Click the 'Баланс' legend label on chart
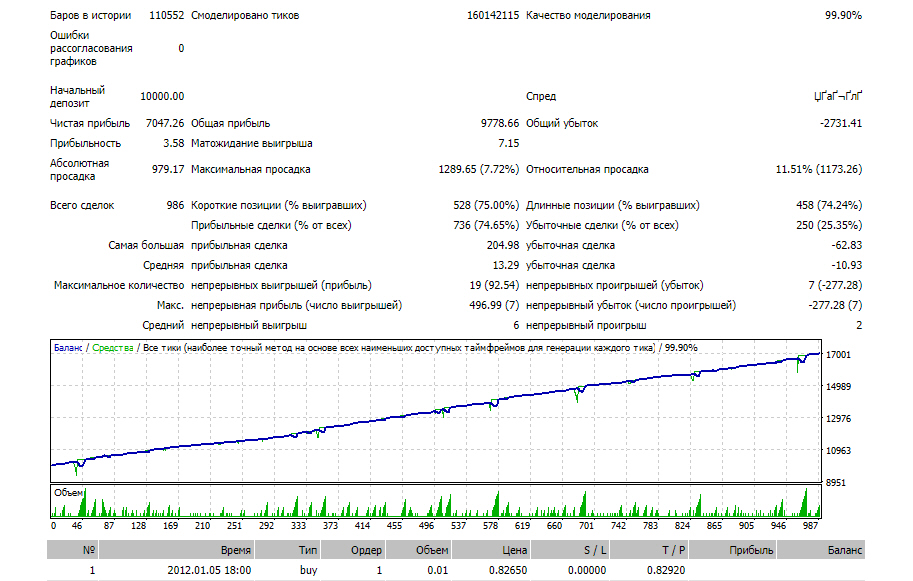 [x=68, y=348]
